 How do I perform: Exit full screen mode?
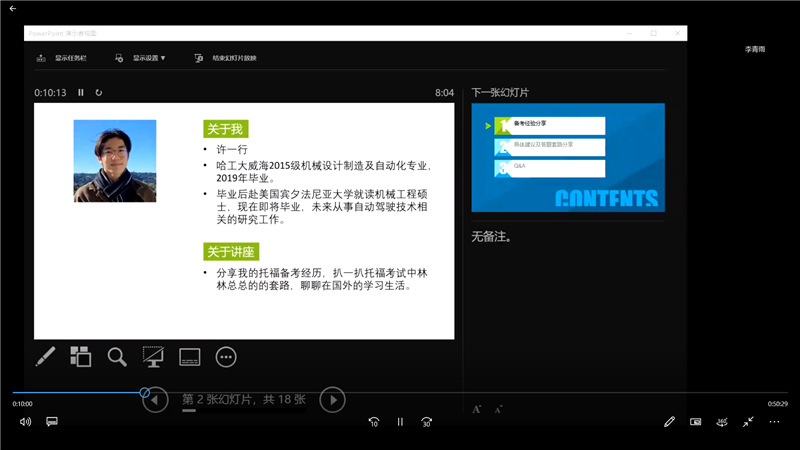click(748, 422)
